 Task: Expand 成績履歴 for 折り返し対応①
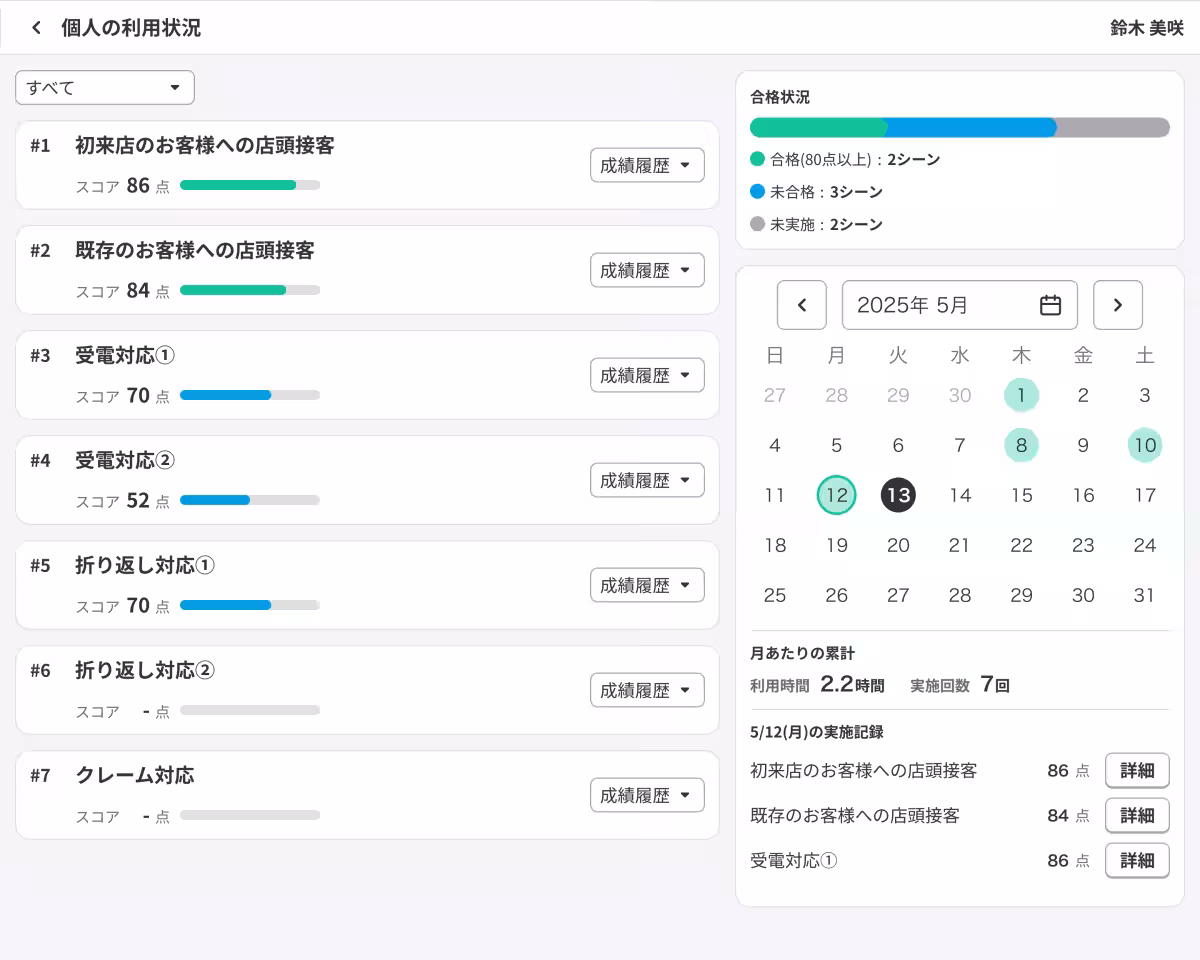647,585
